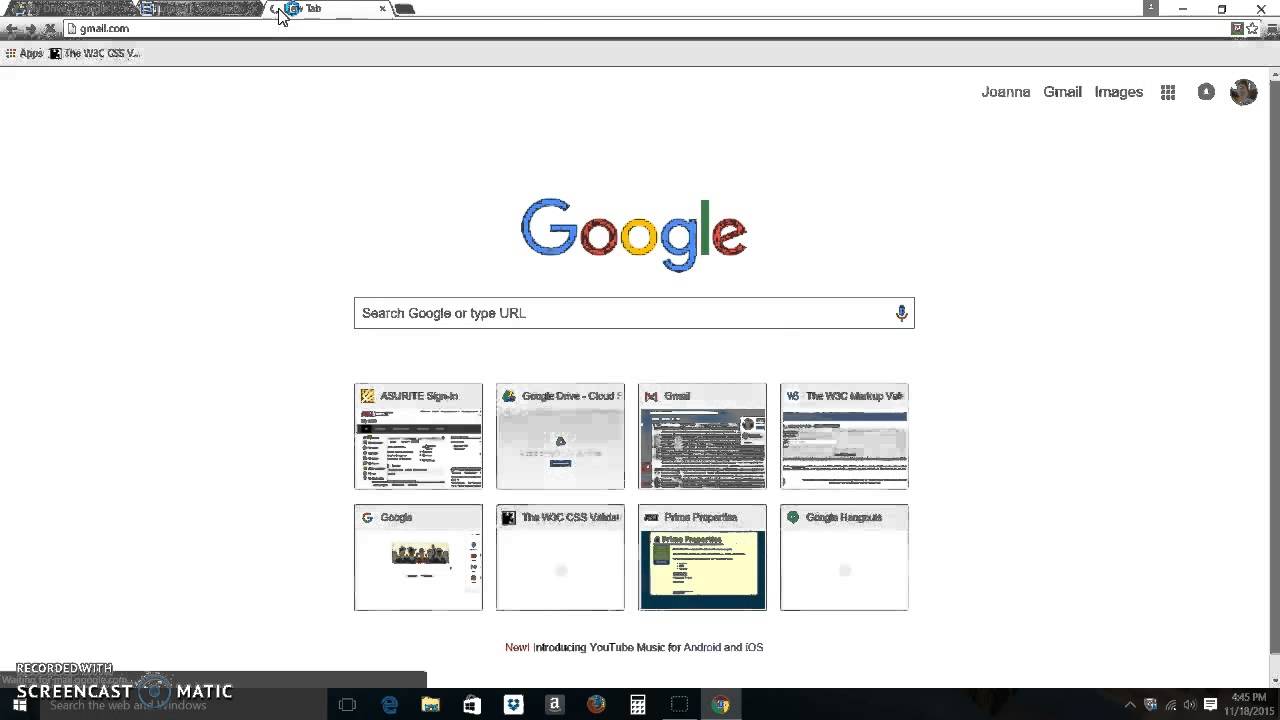Image resolution: width=1280 pixels, height=720 pixels.
Task: Open The W3C CSS Validation thumbnail
Action: (560, 557)
